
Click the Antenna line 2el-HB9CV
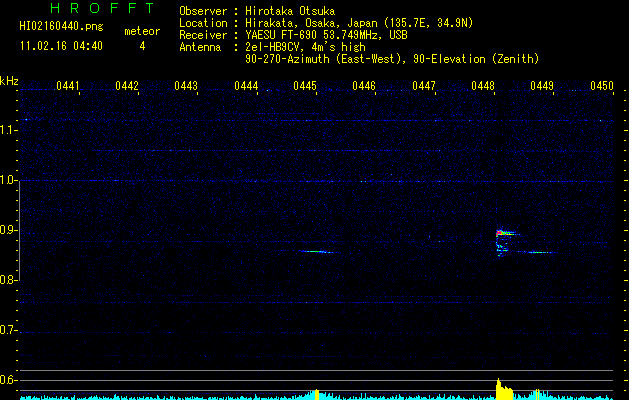point(305,47)
